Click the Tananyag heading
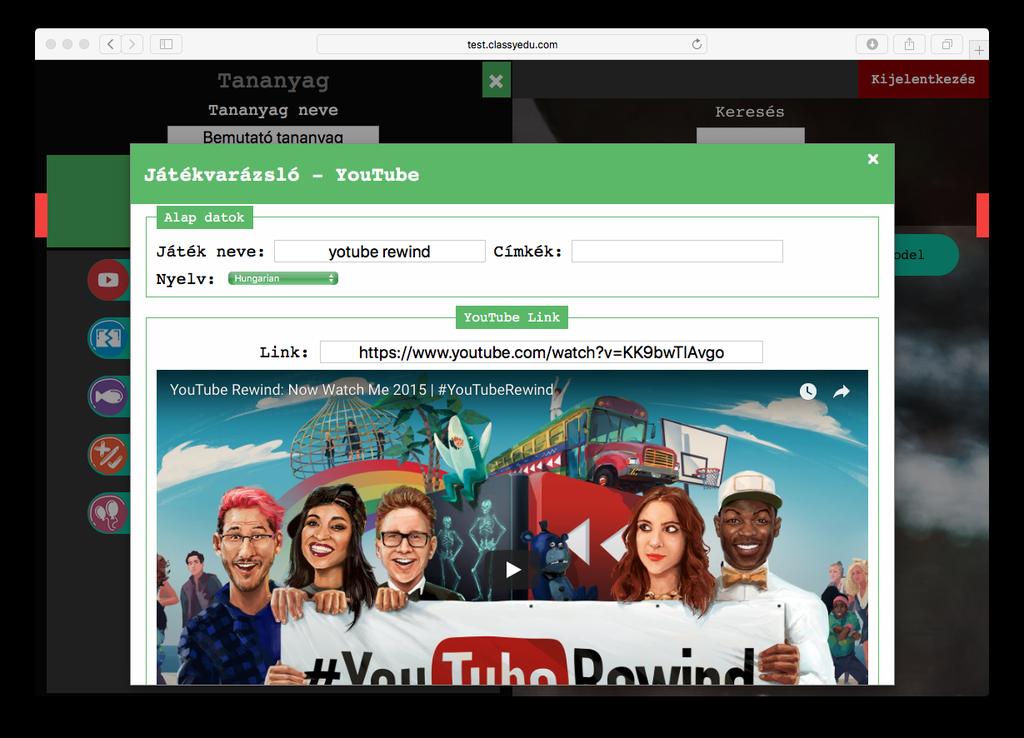Screen dimensions: 1024x738 [273, 80]
